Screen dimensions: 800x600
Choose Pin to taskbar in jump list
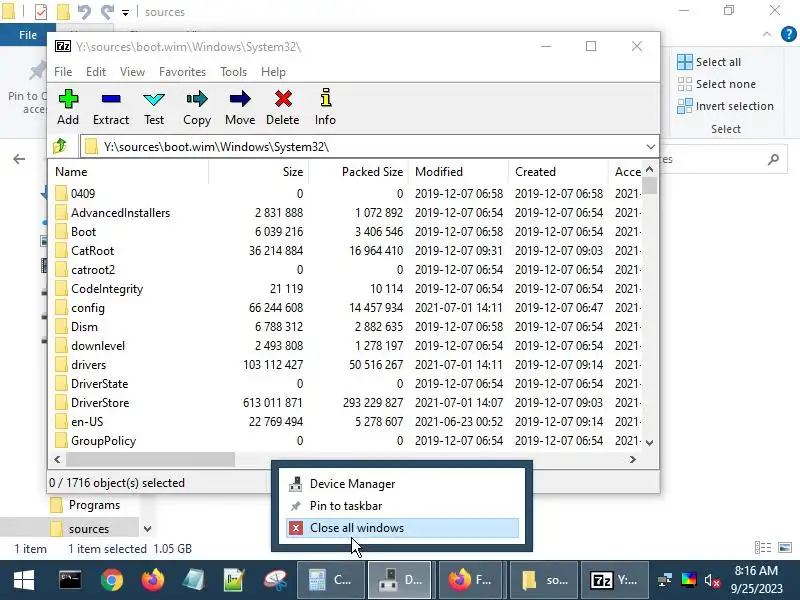pos(403,506)
